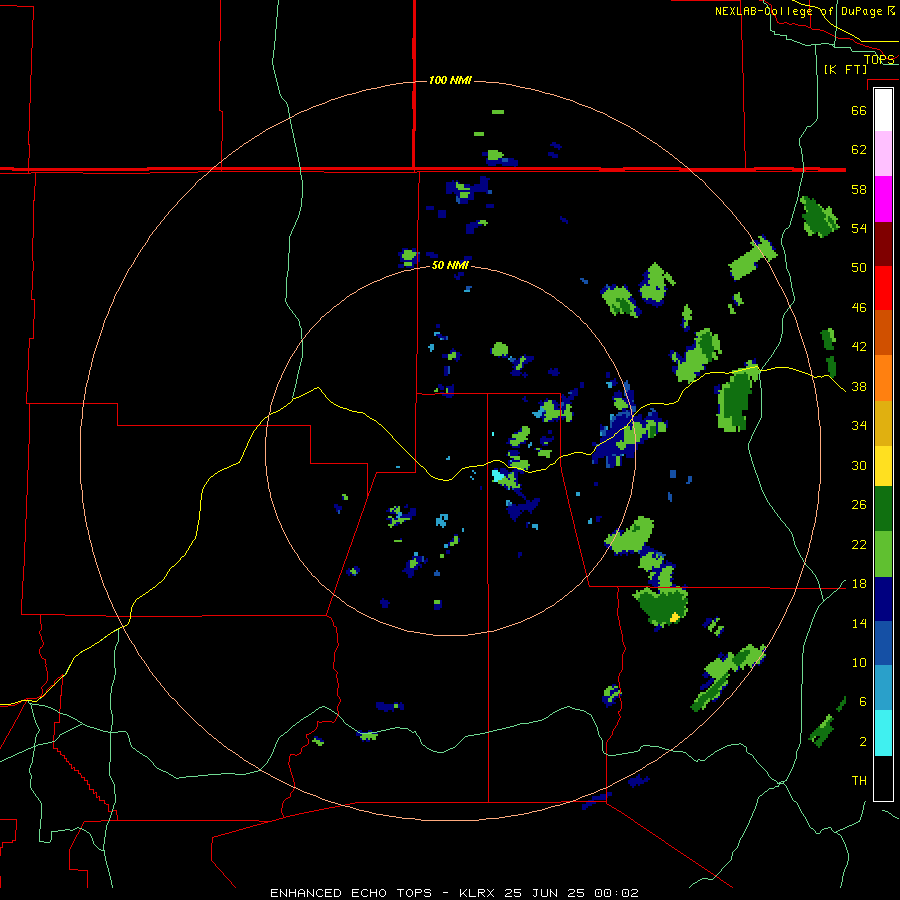Pick the white swatch in the tops legend
Image resolution: width=900 pixels, height=900 pixels.
[883, 110]
